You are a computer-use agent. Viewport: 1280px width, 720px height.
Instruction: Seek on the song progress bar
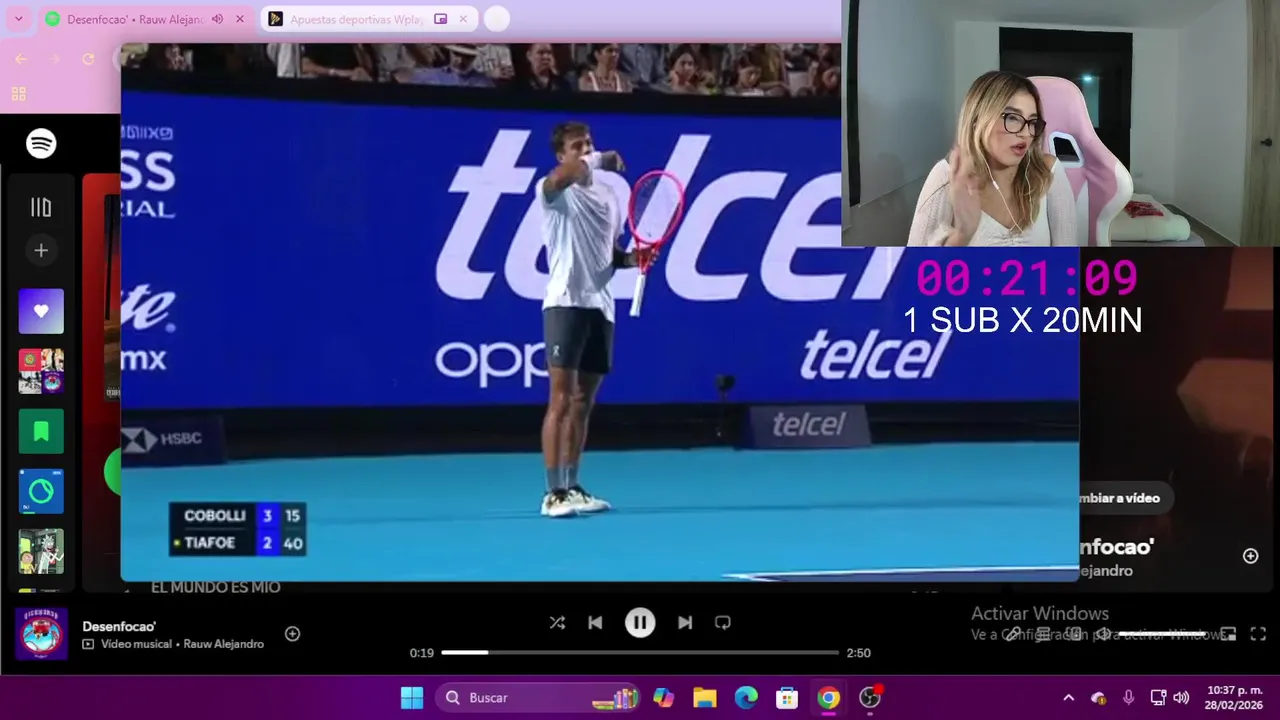(640, 652)
